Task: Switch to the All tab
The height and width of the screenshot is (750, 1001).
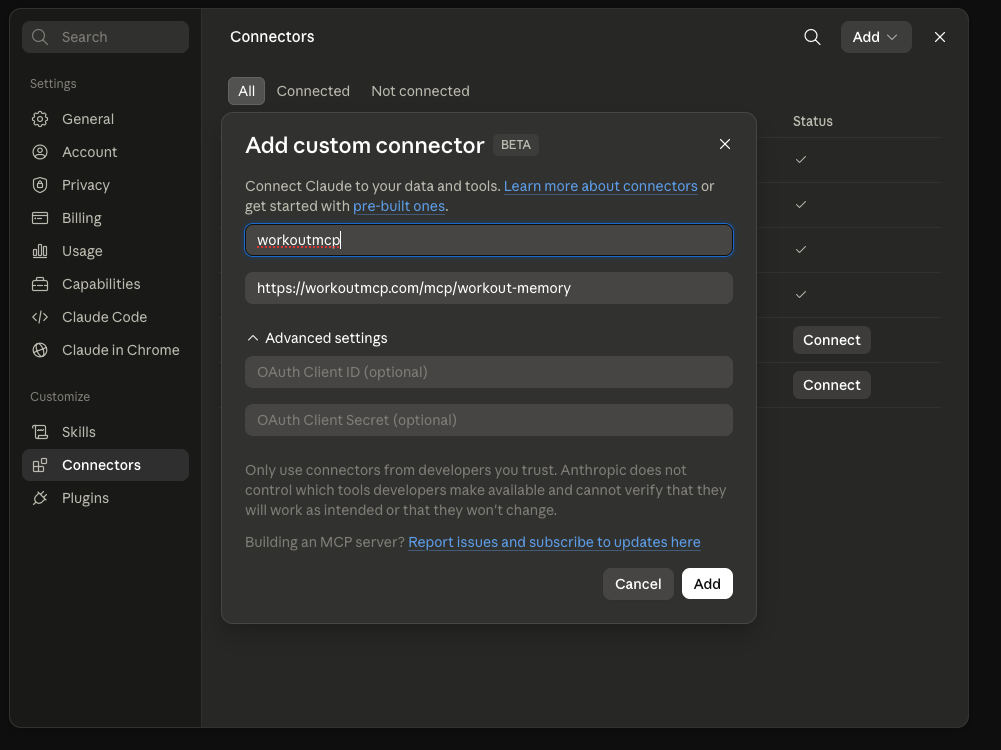Action: [246, 91]
